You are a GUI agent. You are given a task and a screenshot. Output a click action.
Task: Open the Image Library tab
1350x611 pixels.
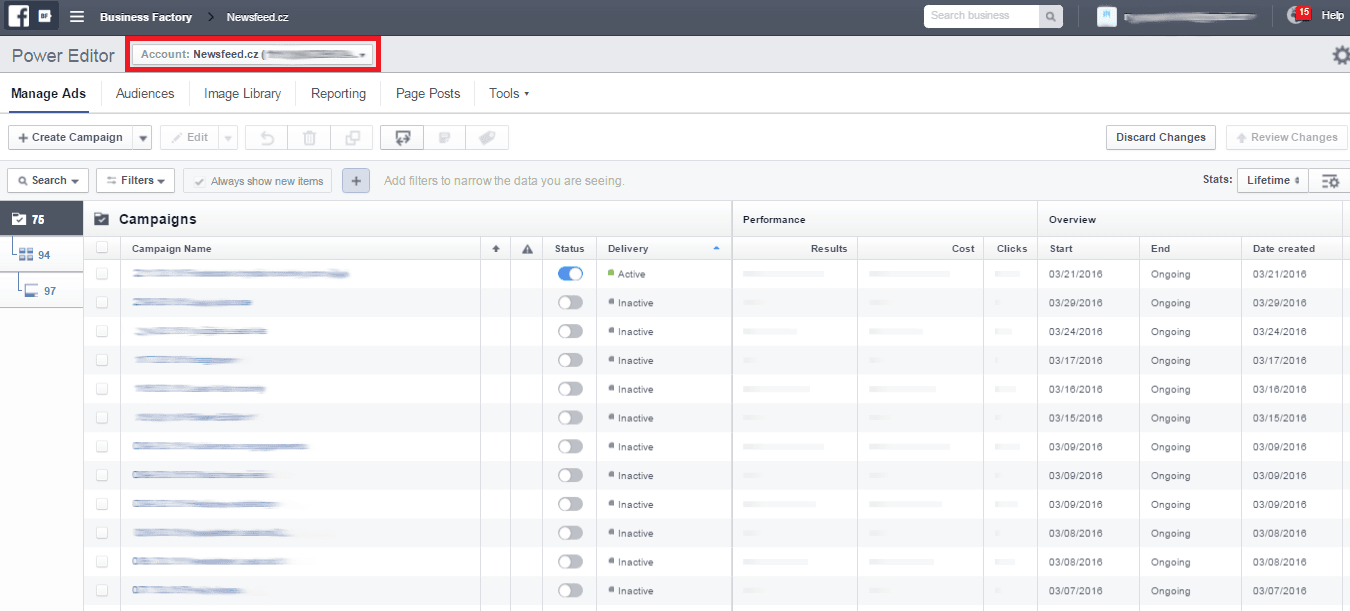pyautogui.click(x=242, y=94)
